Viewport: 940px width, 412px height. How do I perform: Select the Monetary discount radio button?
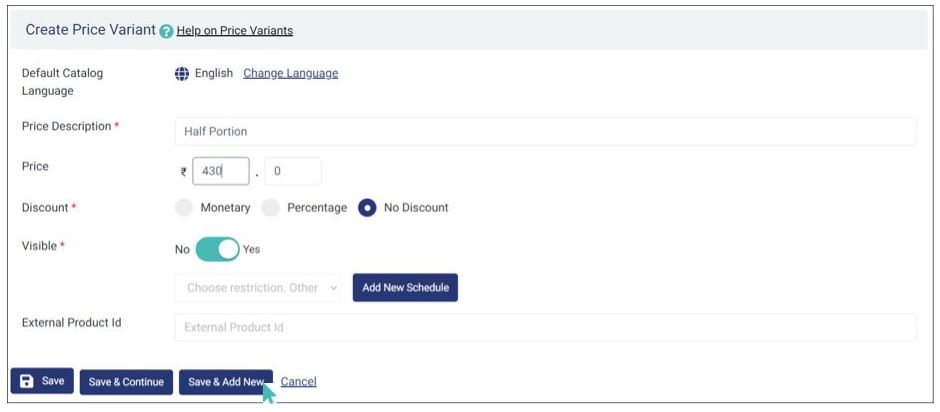click(184, 208)
